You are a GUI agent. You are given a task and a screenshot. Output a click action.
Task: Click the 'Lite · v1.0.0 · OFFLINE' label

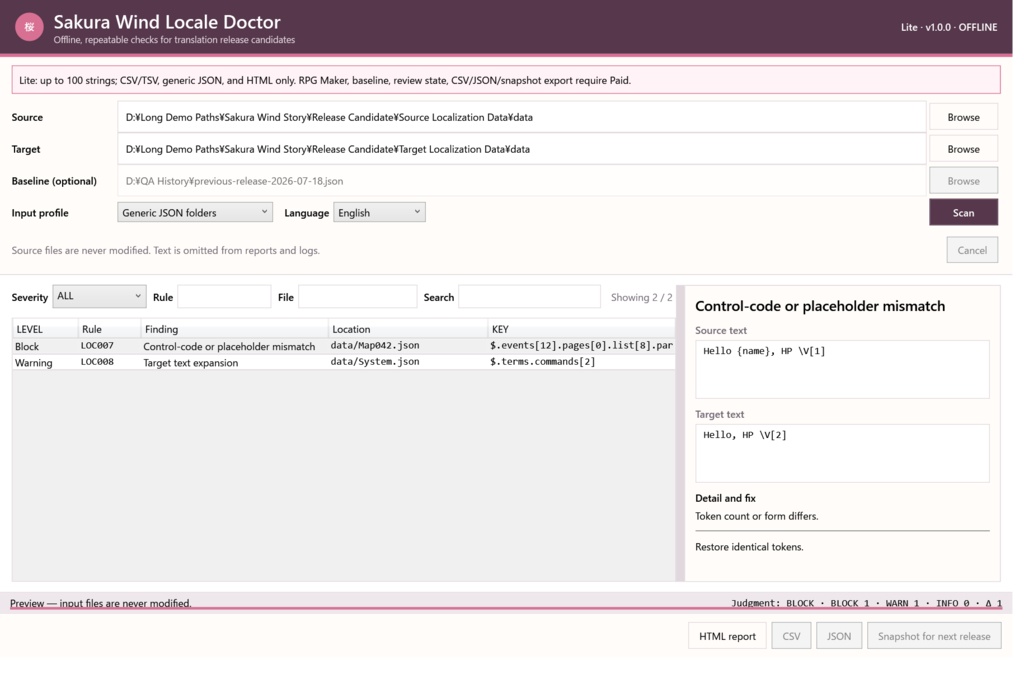(949, 27)
